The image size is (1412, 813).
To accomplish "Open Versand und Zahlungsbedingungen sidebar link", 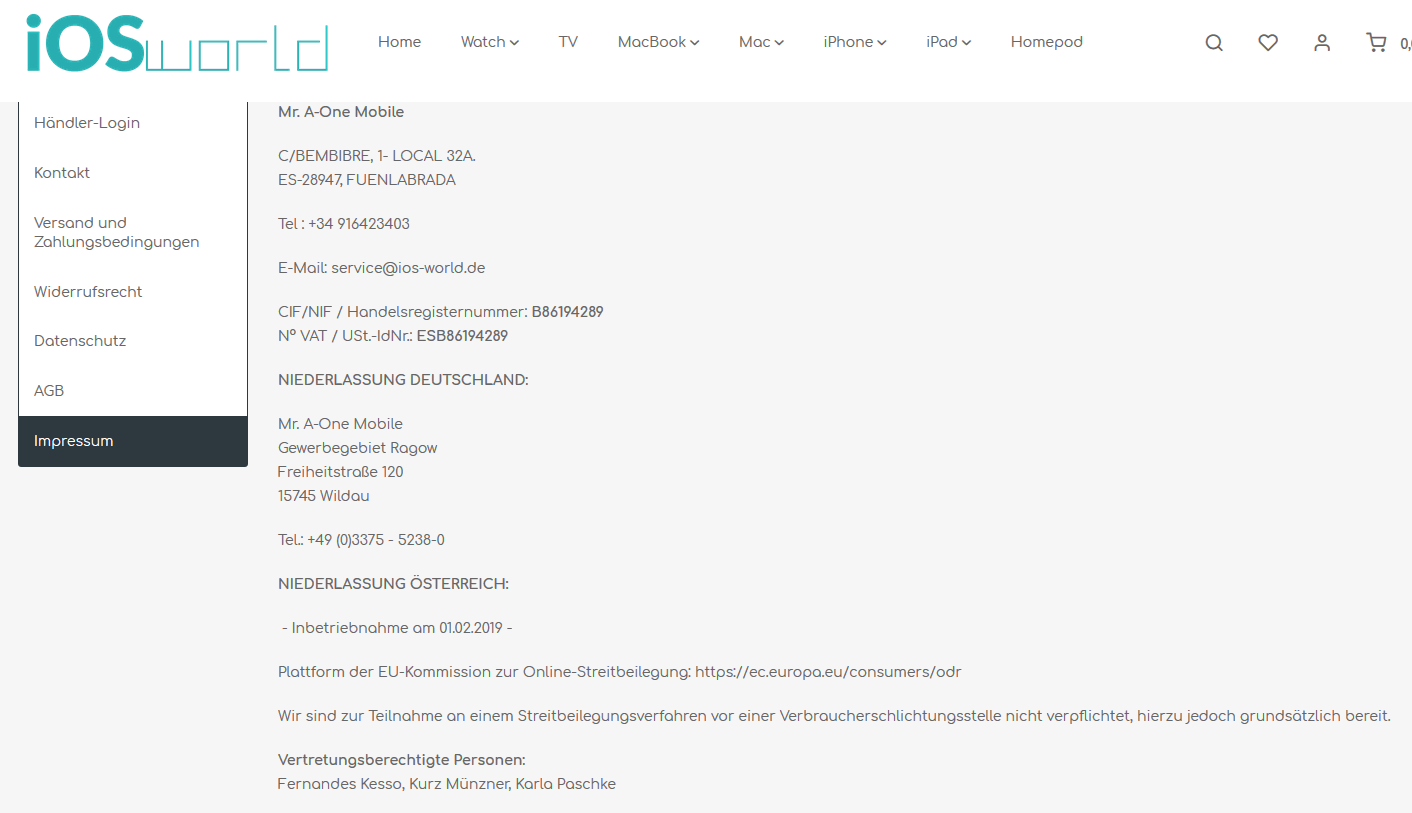I will (133, 232).
